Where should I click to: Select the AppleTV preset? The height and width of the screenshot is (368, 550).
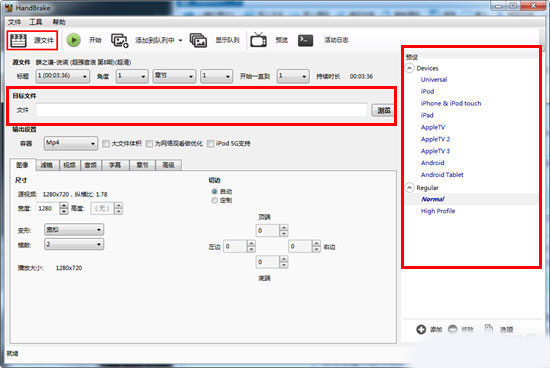pyautogui.click(x=433, y=127)
